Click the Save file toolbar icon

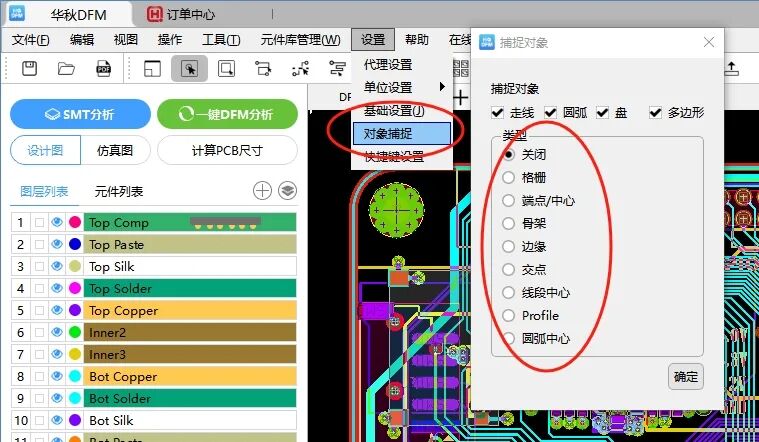pyautogui.click(x=30, y=68)
